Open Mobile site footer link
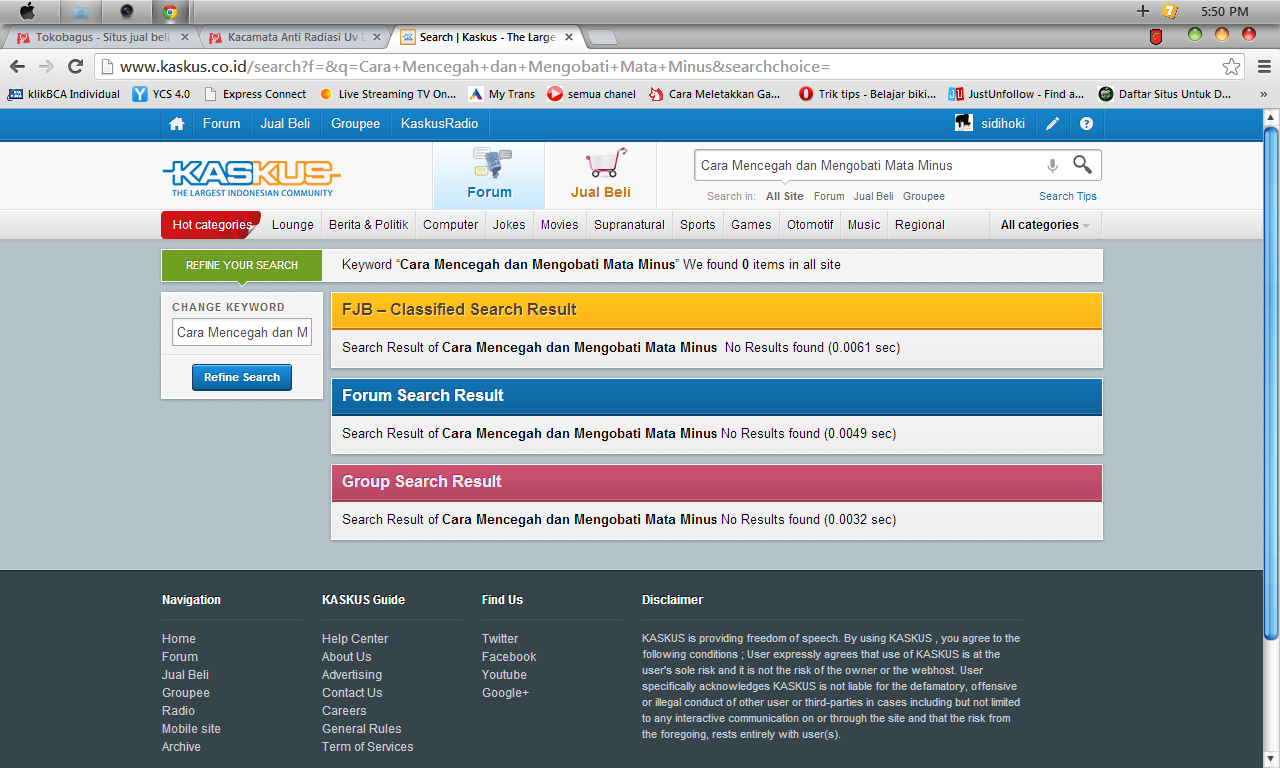The image size is (1280, 768). pos(191,729)
